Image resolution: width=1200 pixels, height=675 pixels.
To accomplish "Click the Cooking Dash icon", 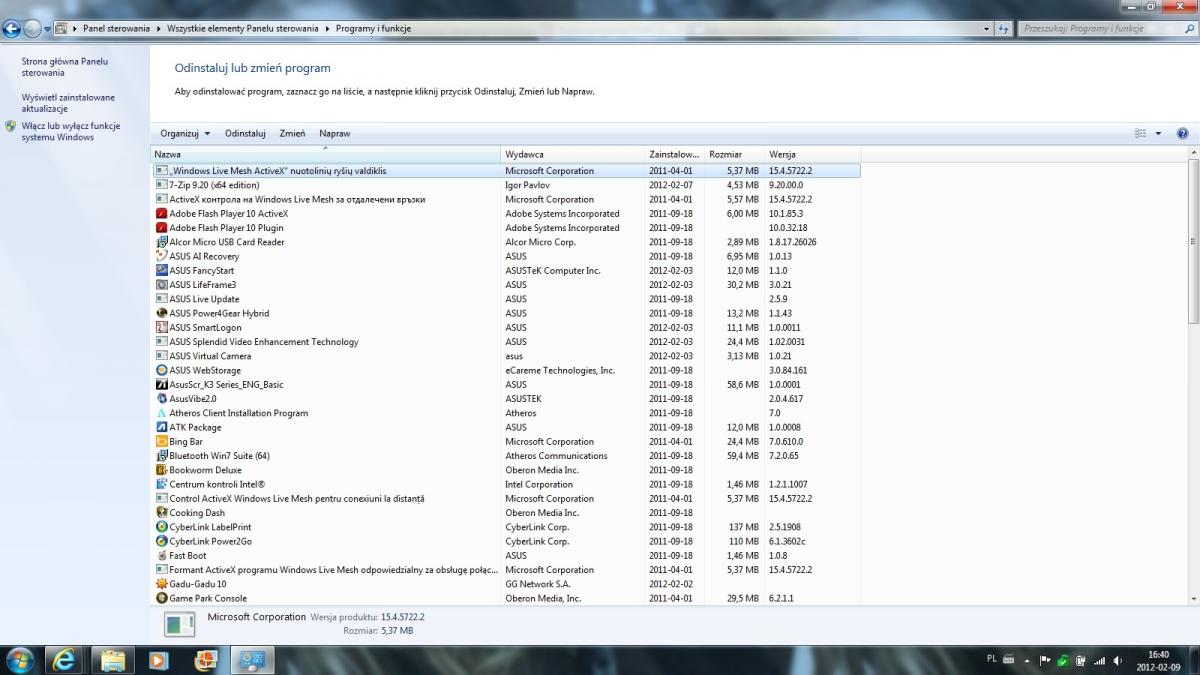I will pyautogui.click(x=161, y=513).
